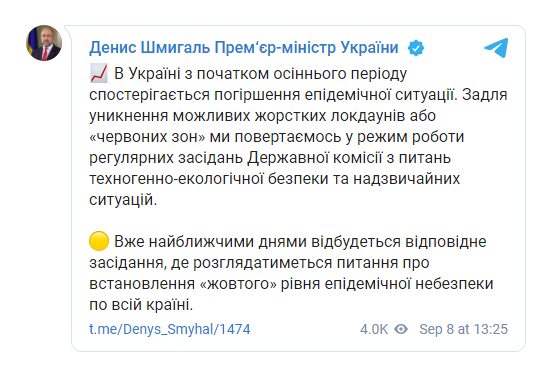Click the blue verified checkmark badge
Screen dimensions: 540x369
pos(416,48)
